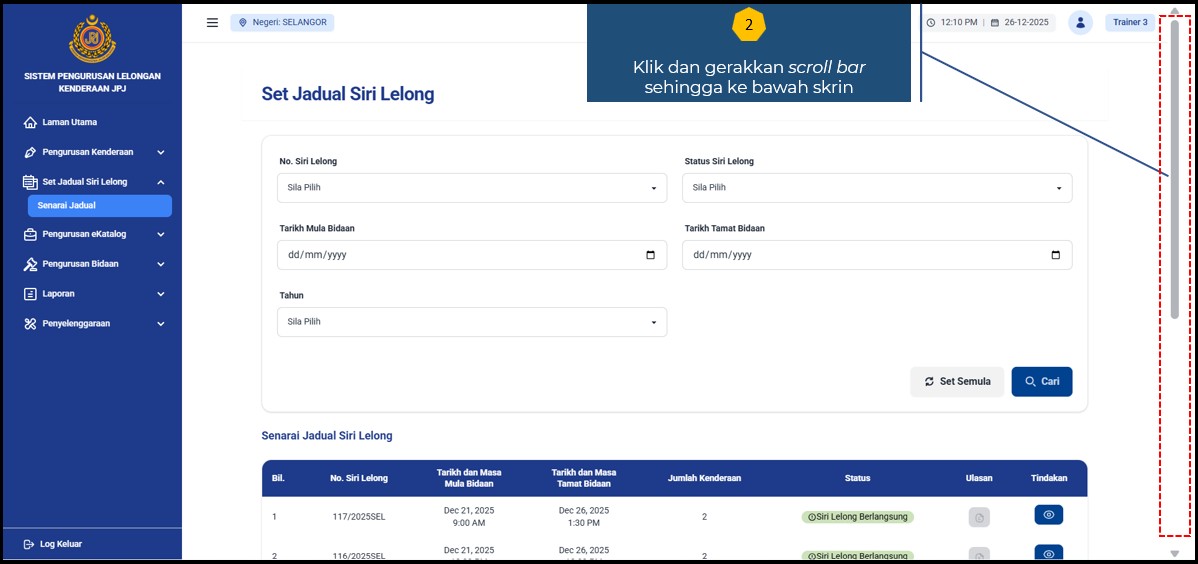Click the JPJ logo in sidebar

click(92, 39)
